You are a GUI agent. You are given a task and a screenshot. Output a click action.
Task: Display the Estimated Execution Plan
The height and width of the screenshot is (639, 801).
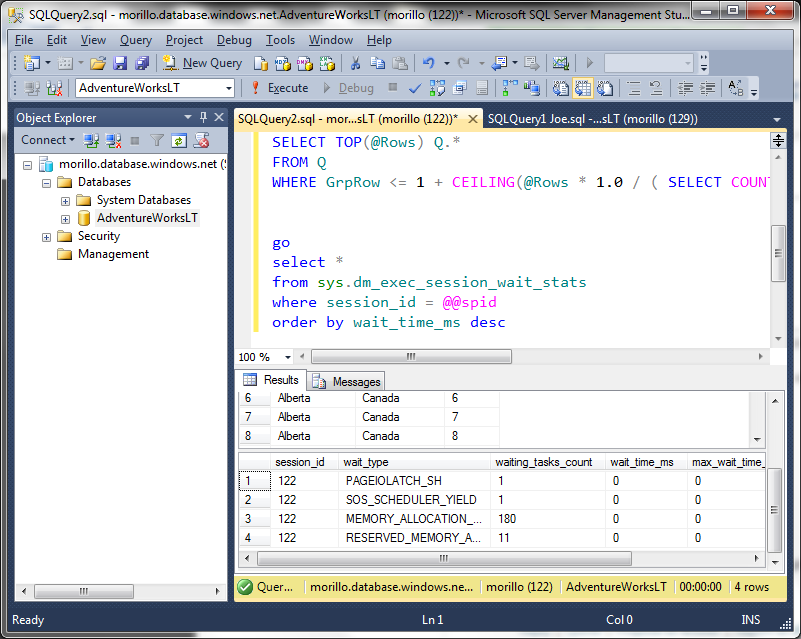click(437, 88)
